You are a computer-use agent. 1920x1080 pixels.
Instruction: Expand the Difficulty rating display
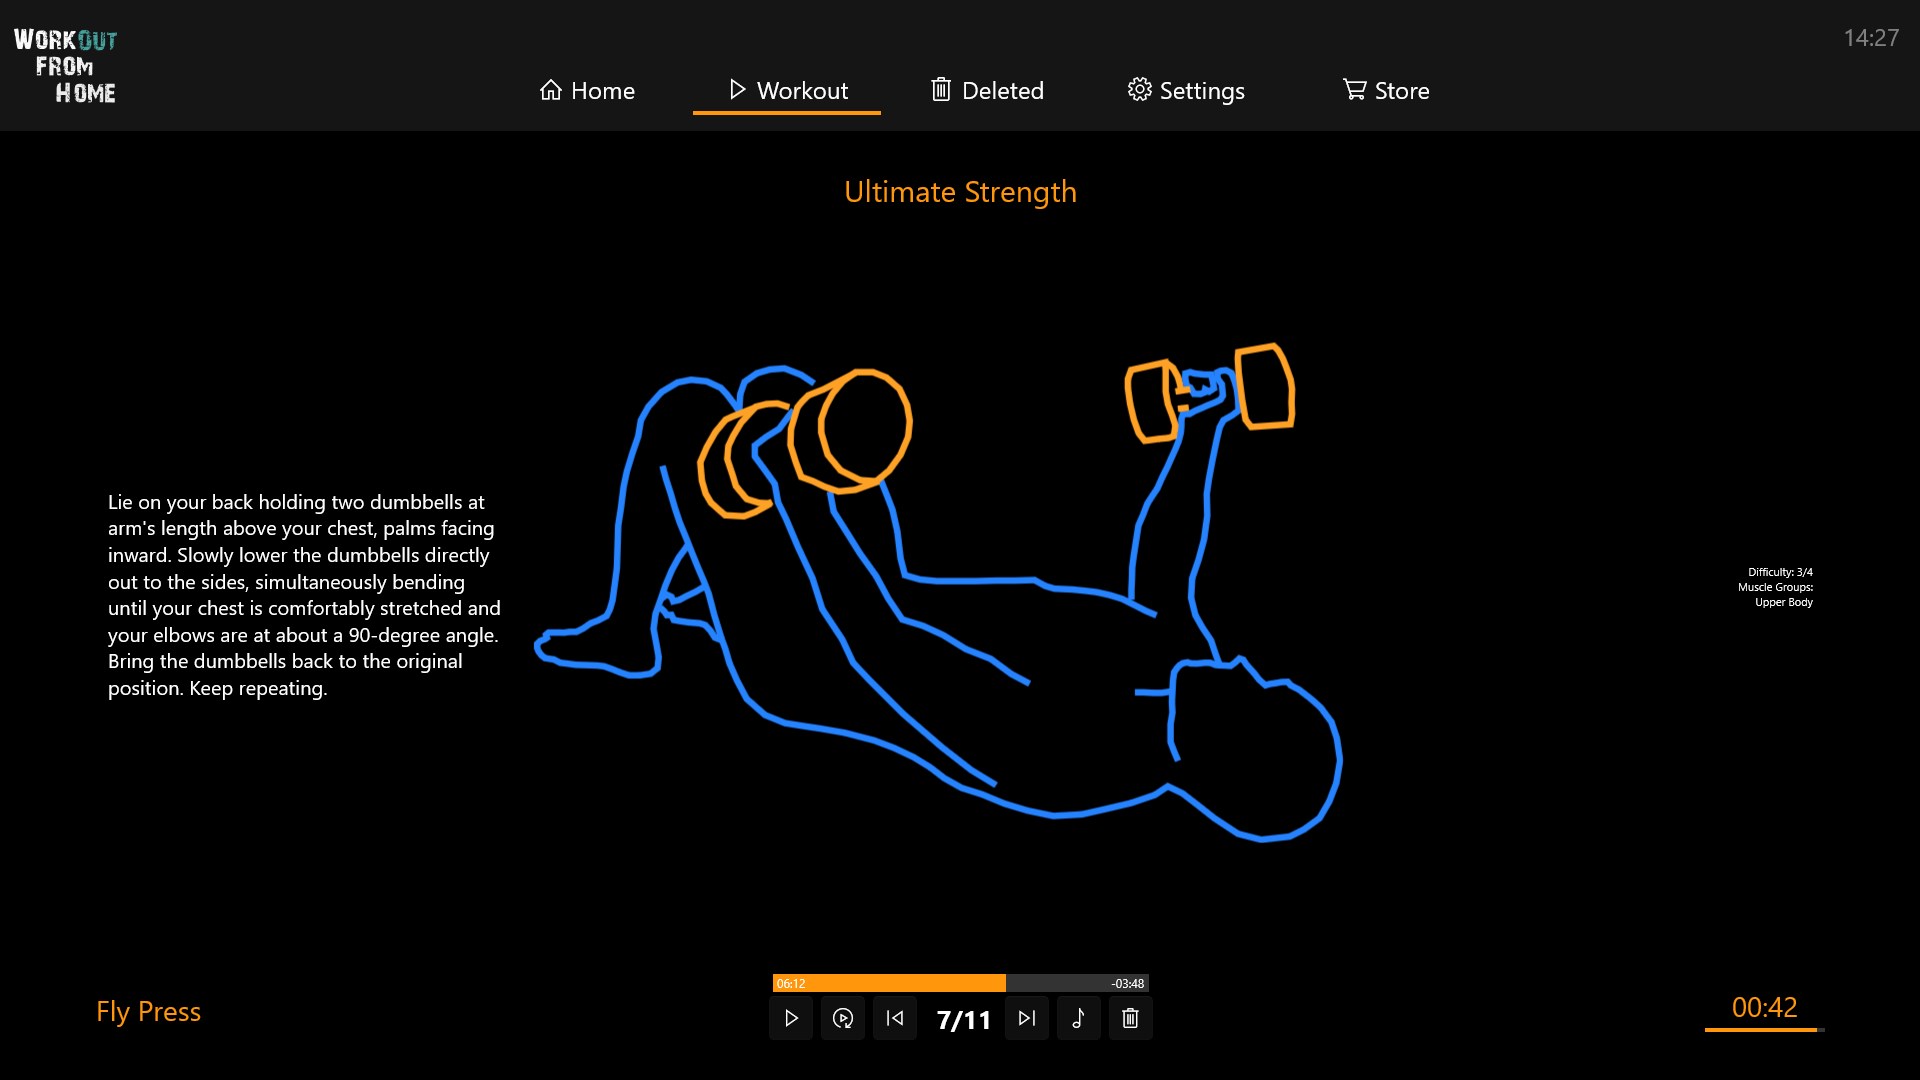[x=1780, y=570]
